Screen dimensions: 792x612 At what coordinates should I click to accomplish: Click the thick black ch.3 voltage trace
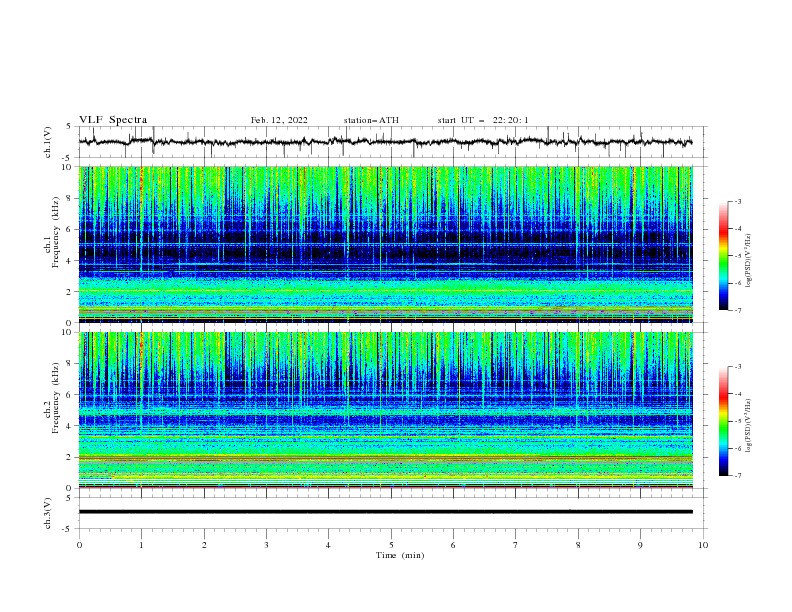pos(385,512)
